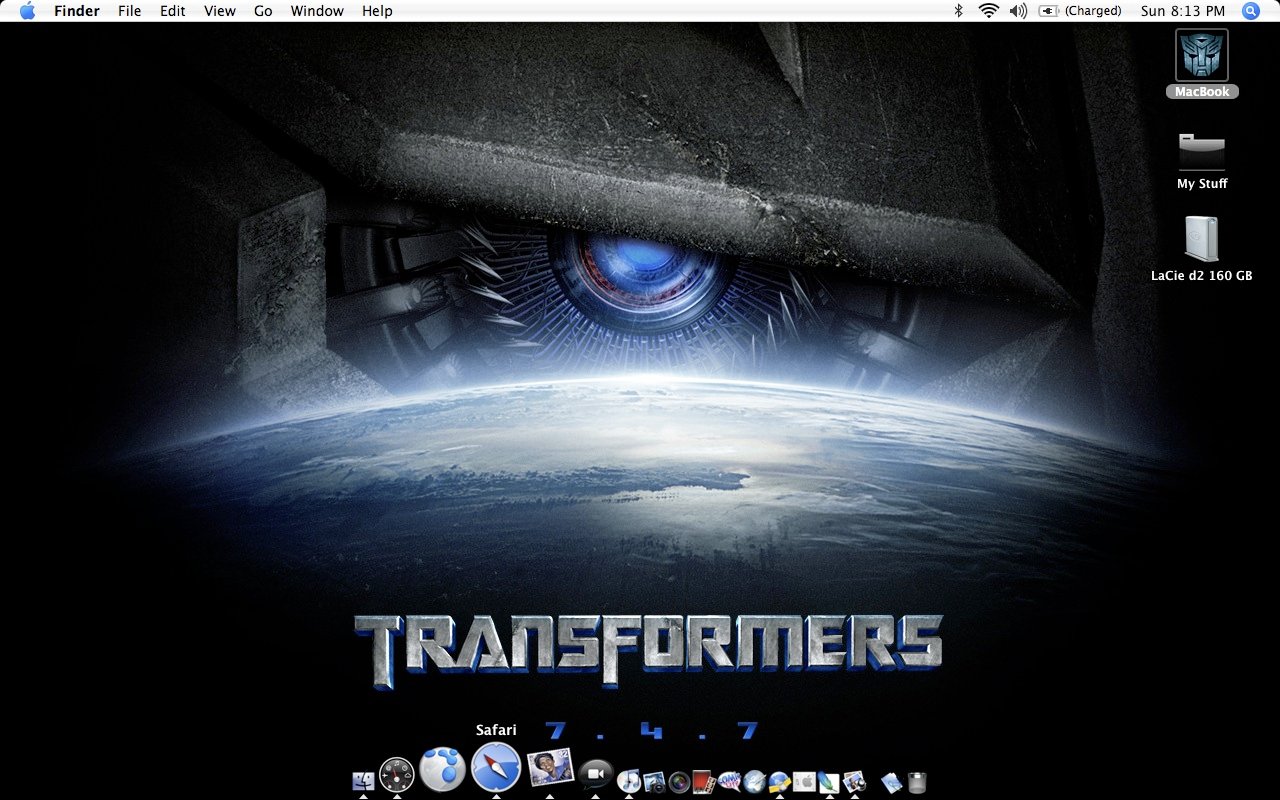Screen dimensions: 1280x800
Task: Show the battery Charged status menu
Action: pos(1082,11)
